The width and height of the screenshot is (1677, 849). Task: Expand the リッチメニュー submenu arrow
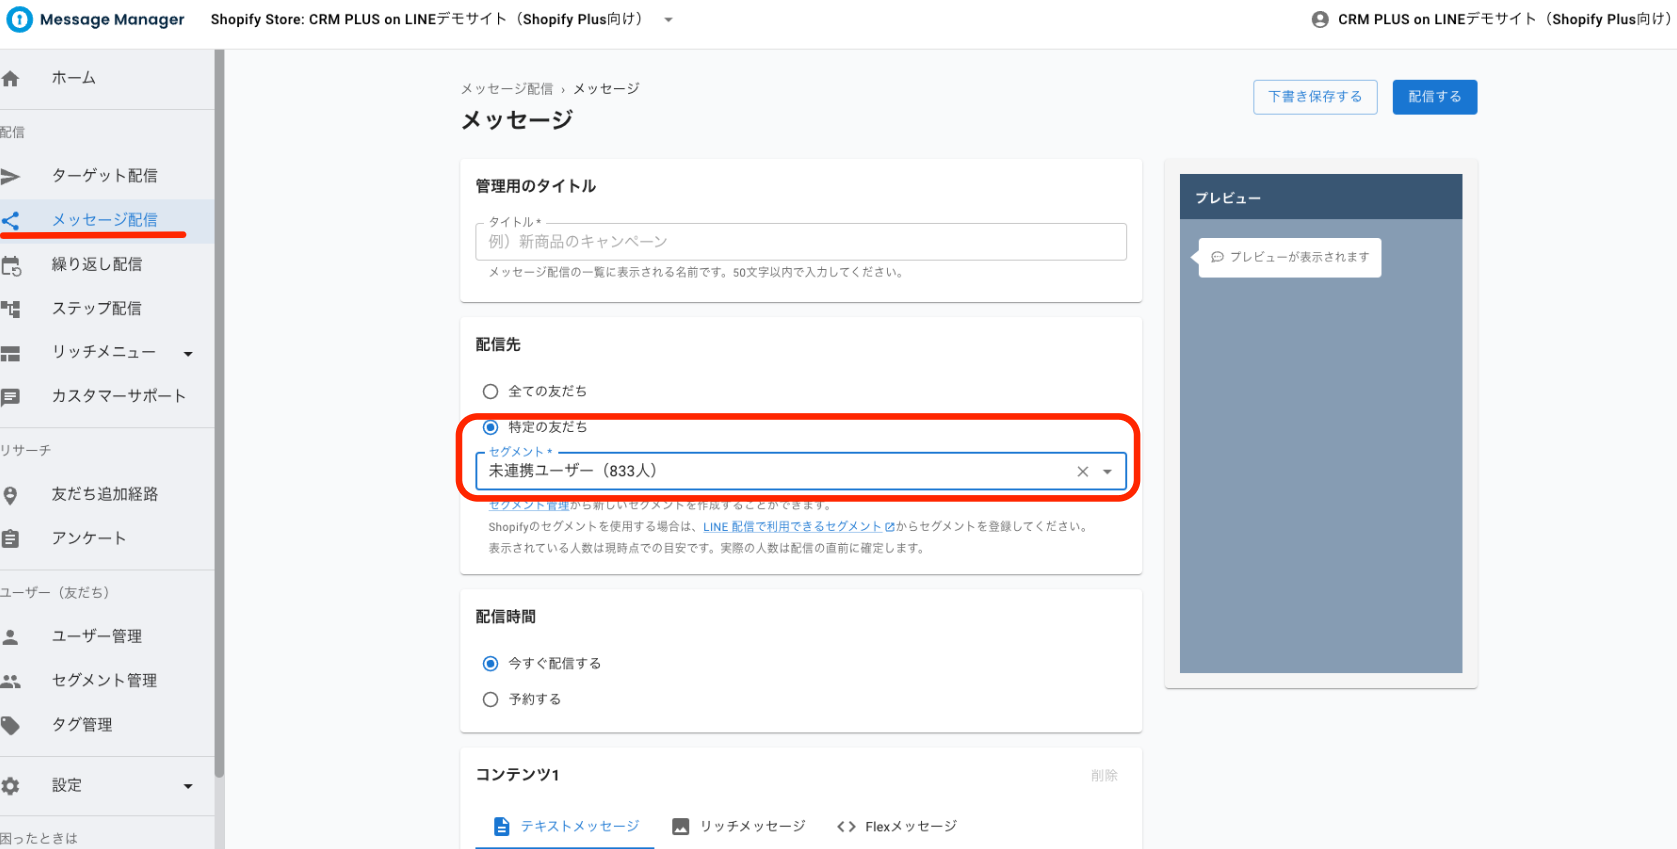[188, 354]
